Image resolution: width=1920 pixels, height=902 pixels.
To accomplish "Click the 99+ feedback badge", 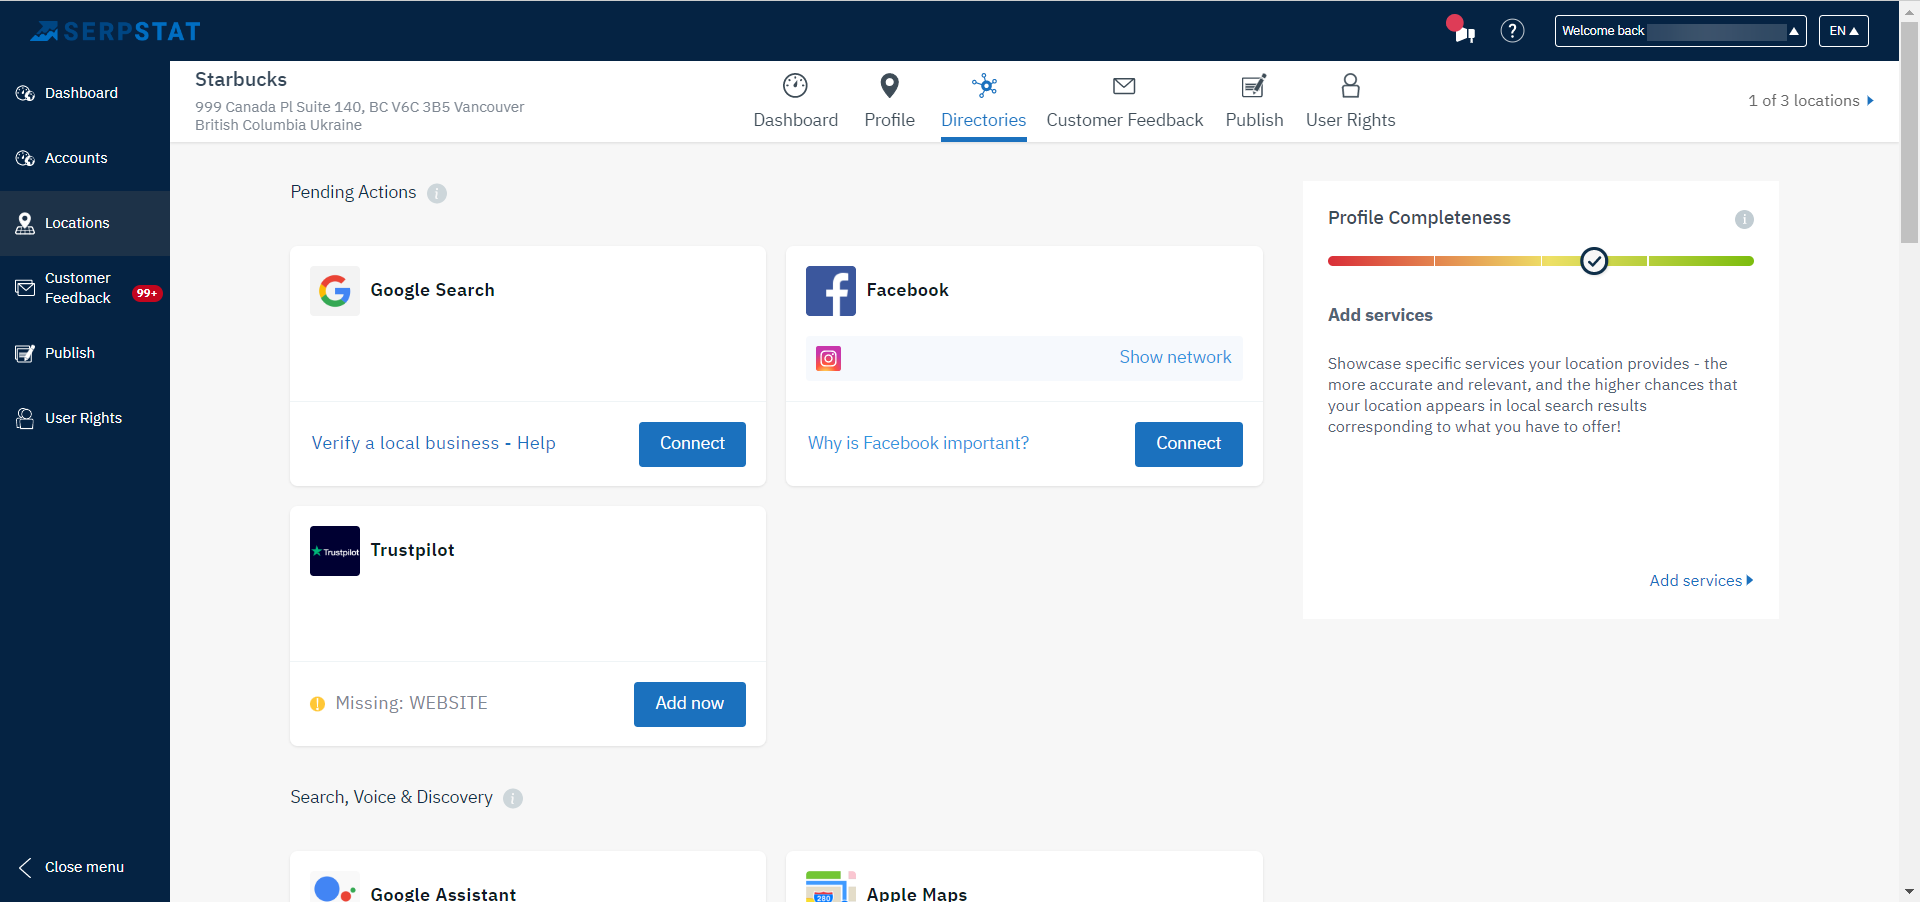I will click(147, 293).
